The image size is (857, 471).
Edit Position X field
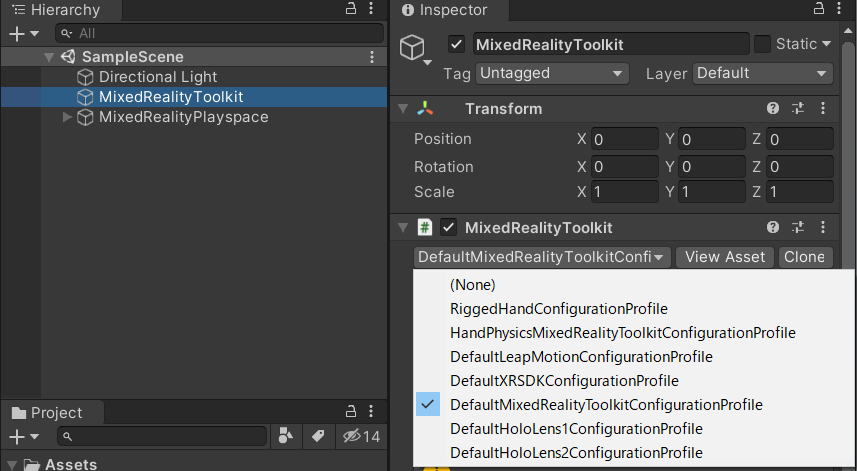pos(625,139)
